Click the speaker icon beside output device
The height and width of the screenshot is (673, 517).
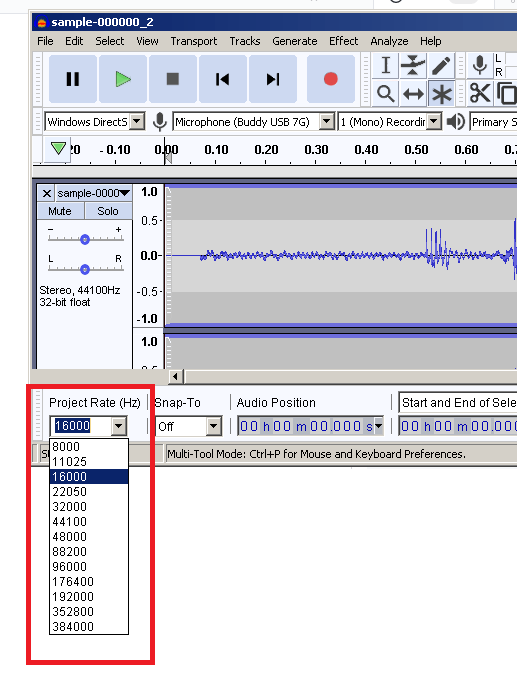coord(456,122)
